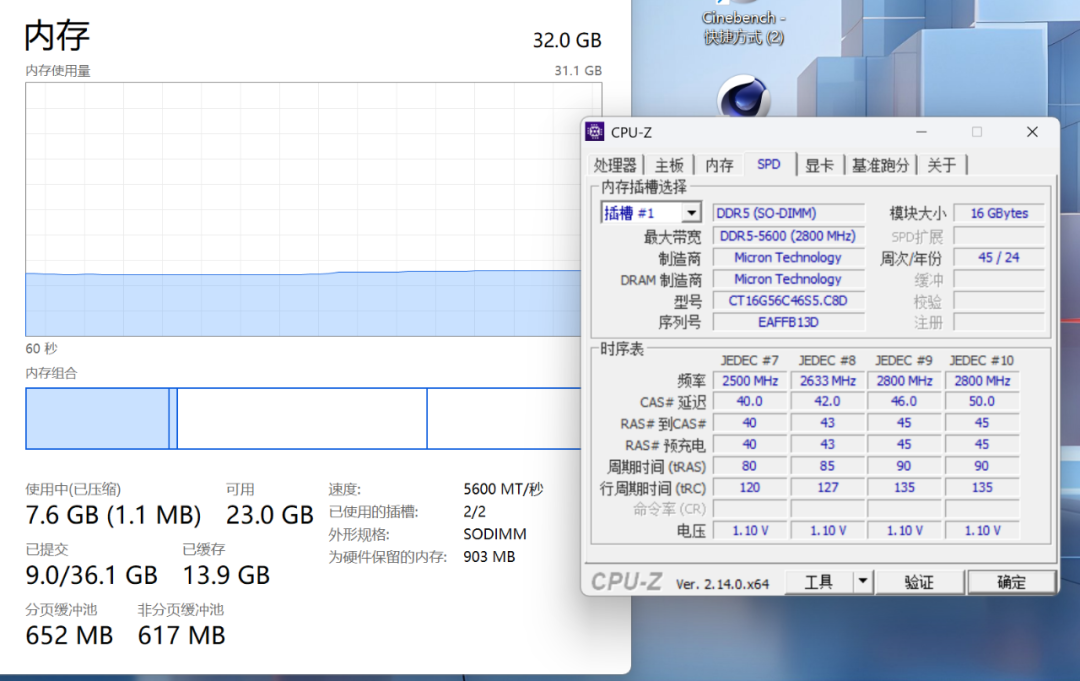Open the 基准跑分 tab
The width and height of the screenshot is (1080, 681).
pyautogui.click(x=880, y=165)
